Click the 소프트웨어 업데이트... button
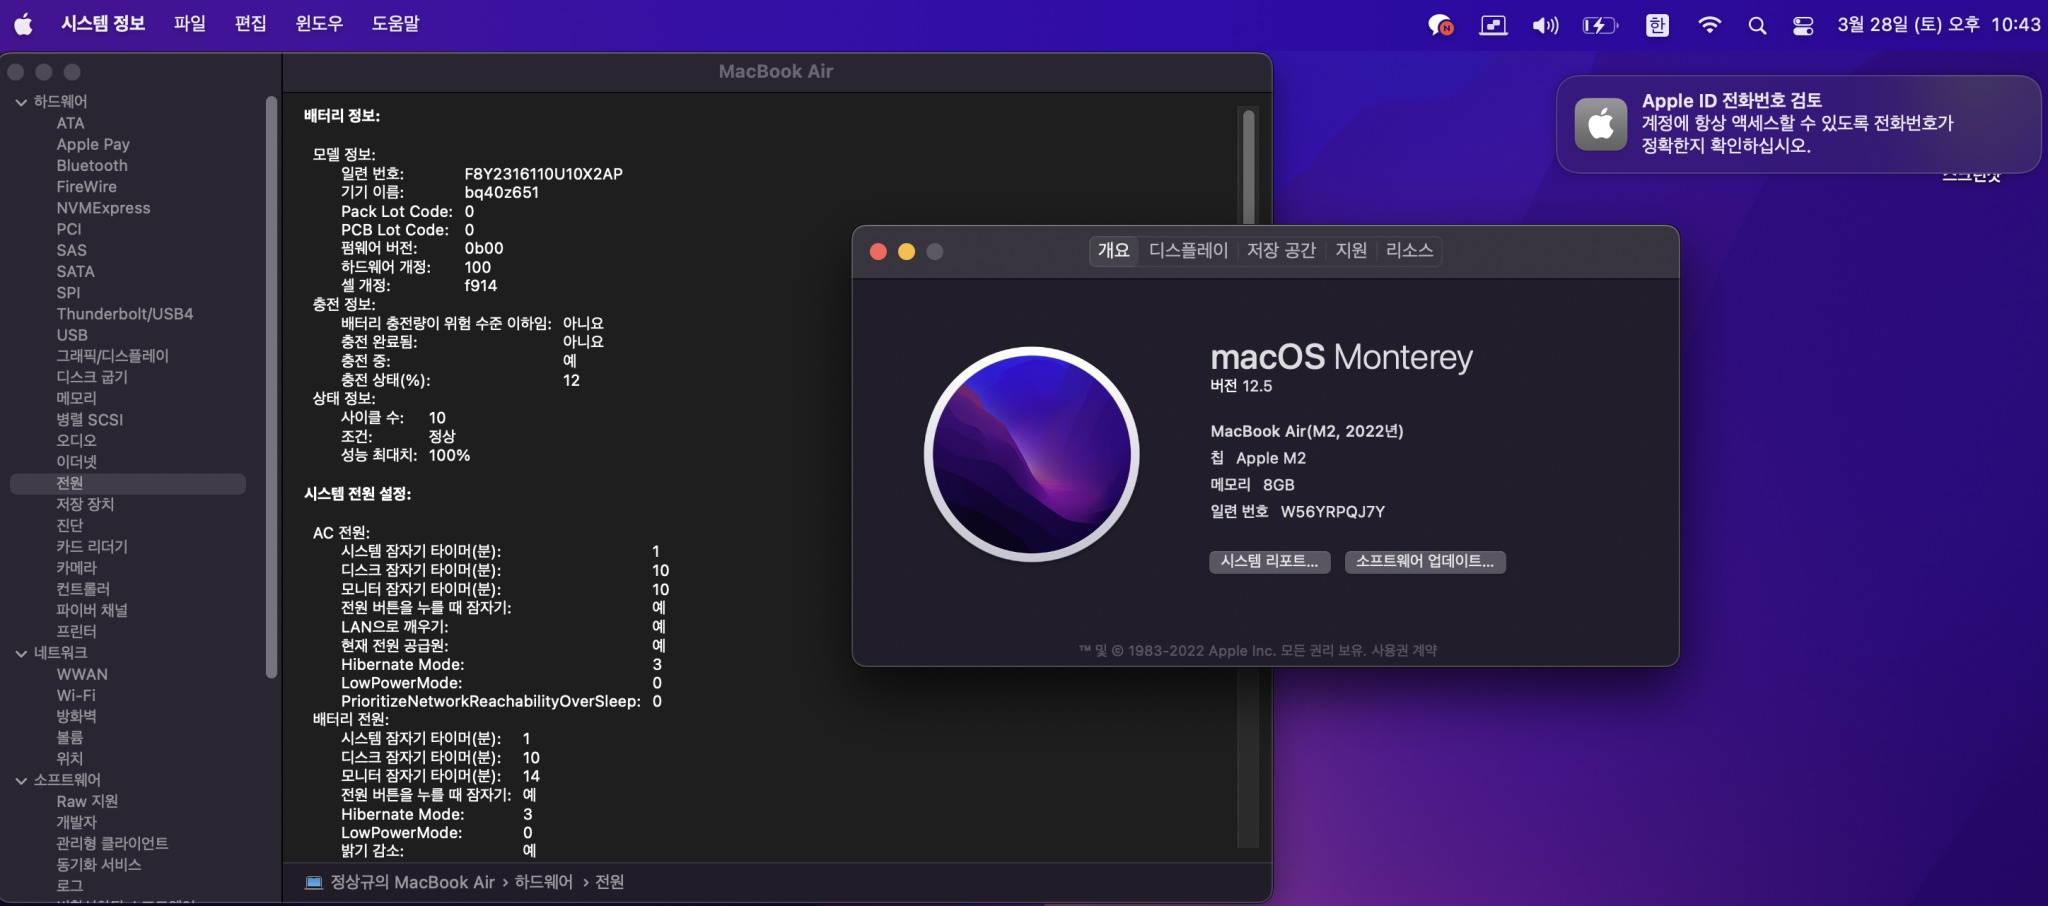The image size is (2048, 906). [x=1425, y=562]
